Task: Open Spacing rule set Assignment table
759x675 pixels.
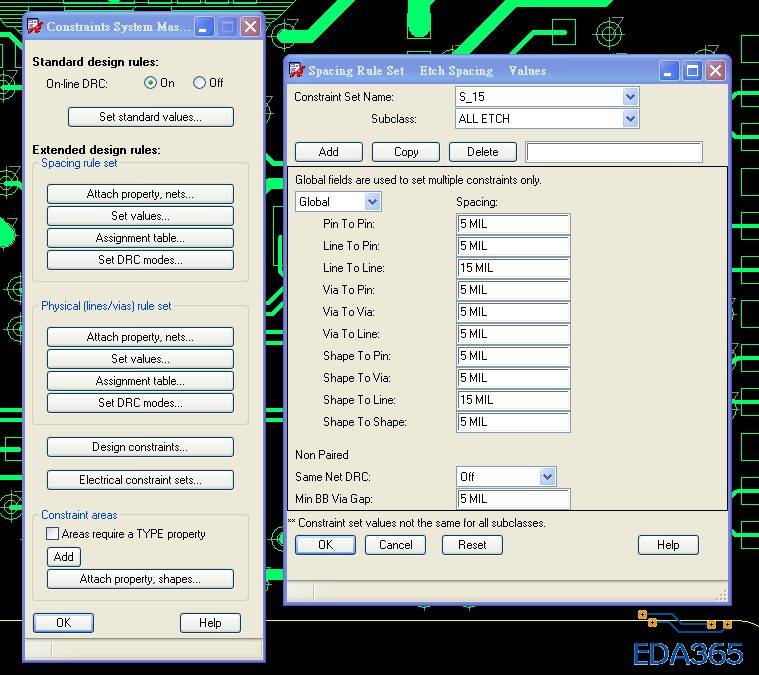Action: click(140, 238)
